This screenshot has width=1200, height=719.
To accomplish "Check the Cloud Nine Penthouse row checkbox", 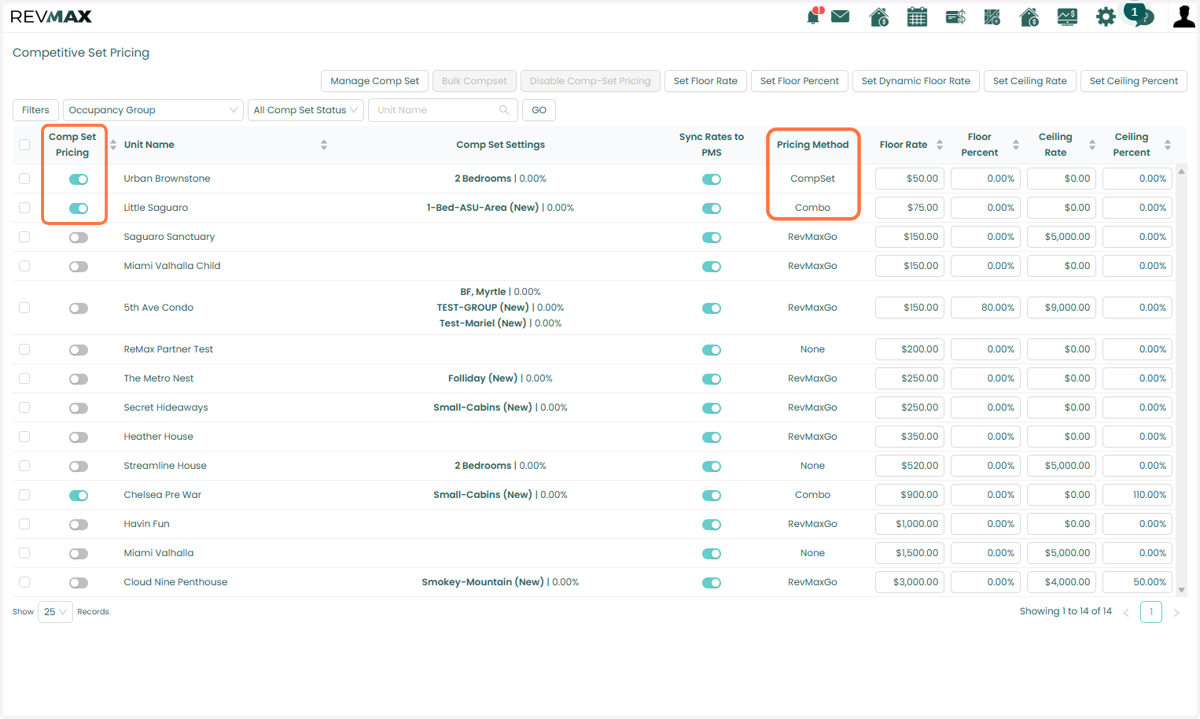I will pyautogui.click(x=24, y=582).
